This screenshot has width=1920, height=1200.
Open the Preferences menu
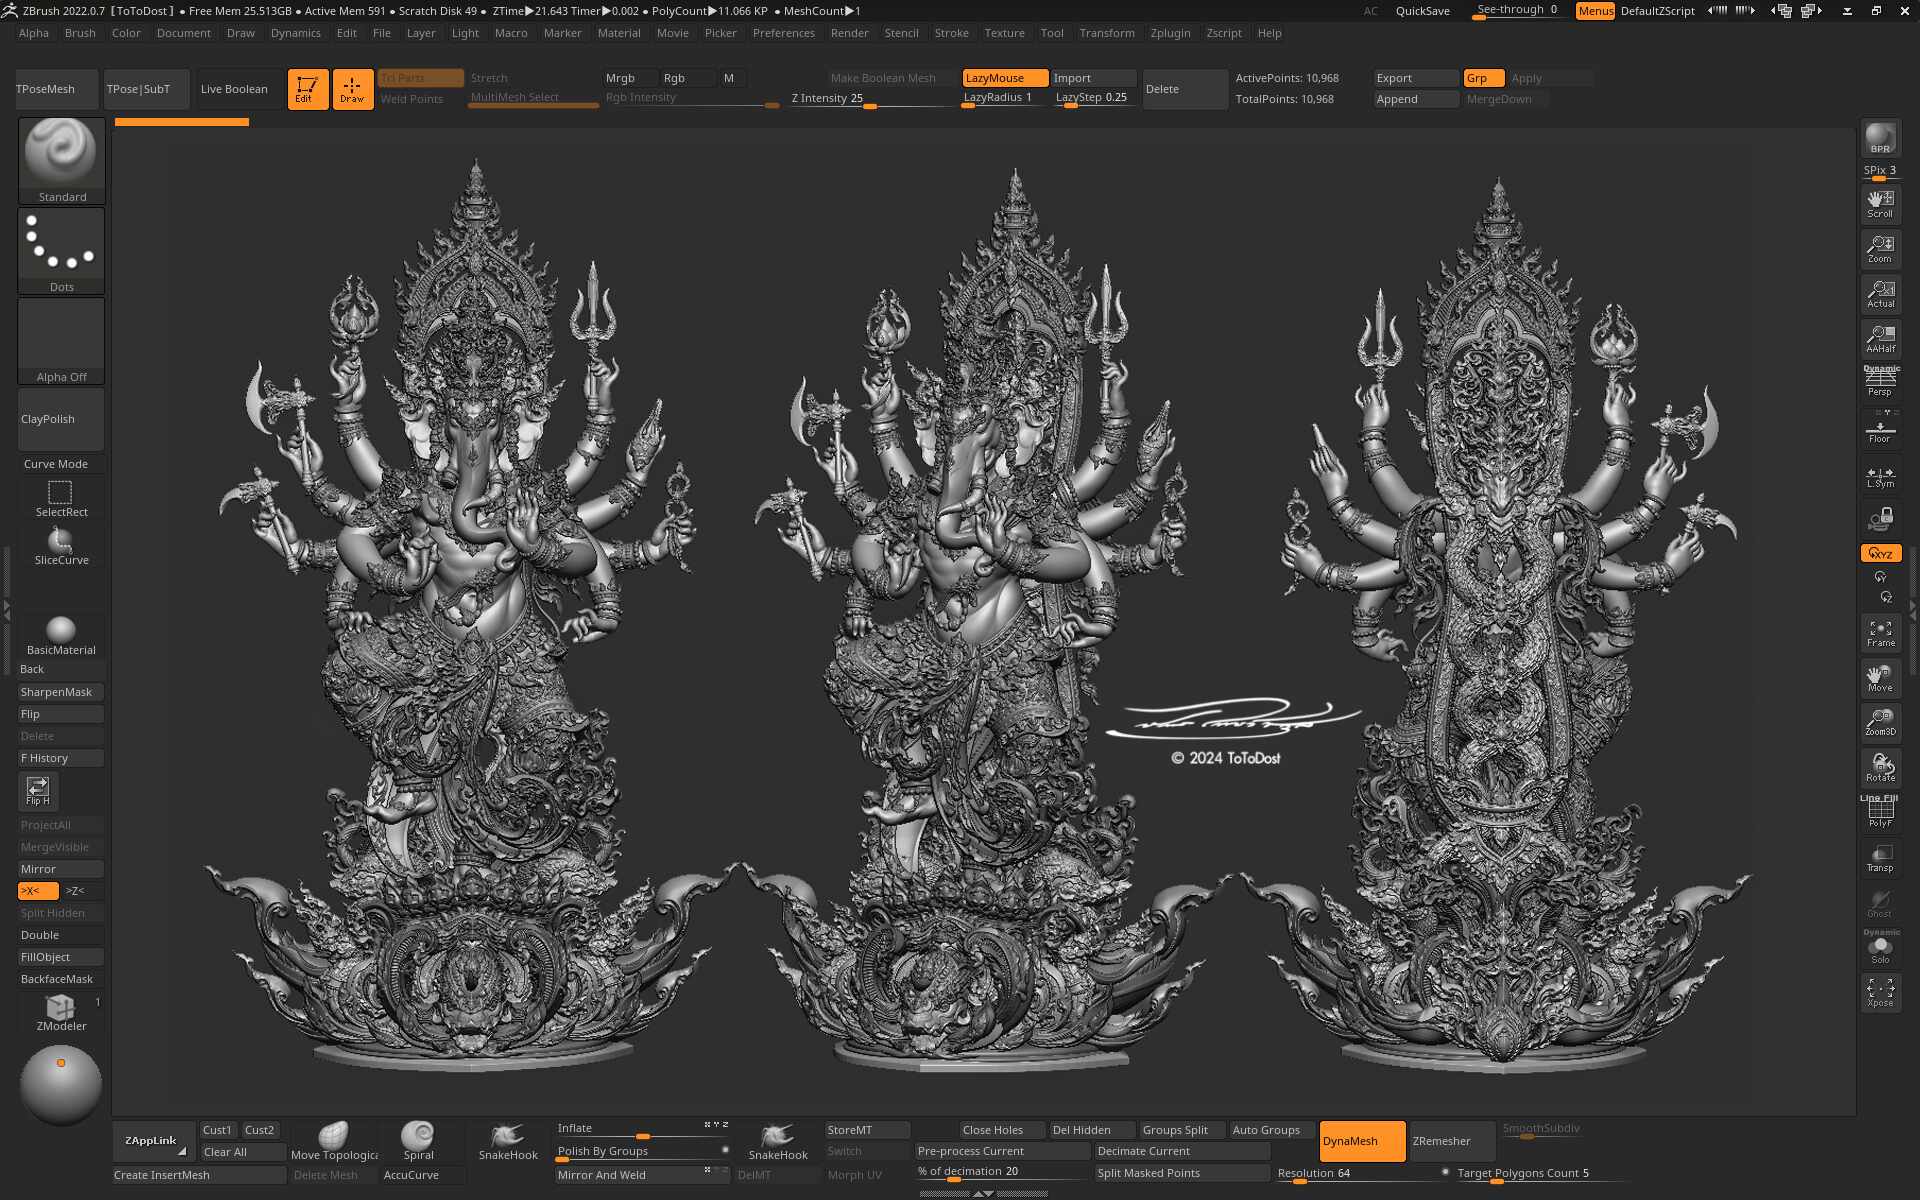783,33
